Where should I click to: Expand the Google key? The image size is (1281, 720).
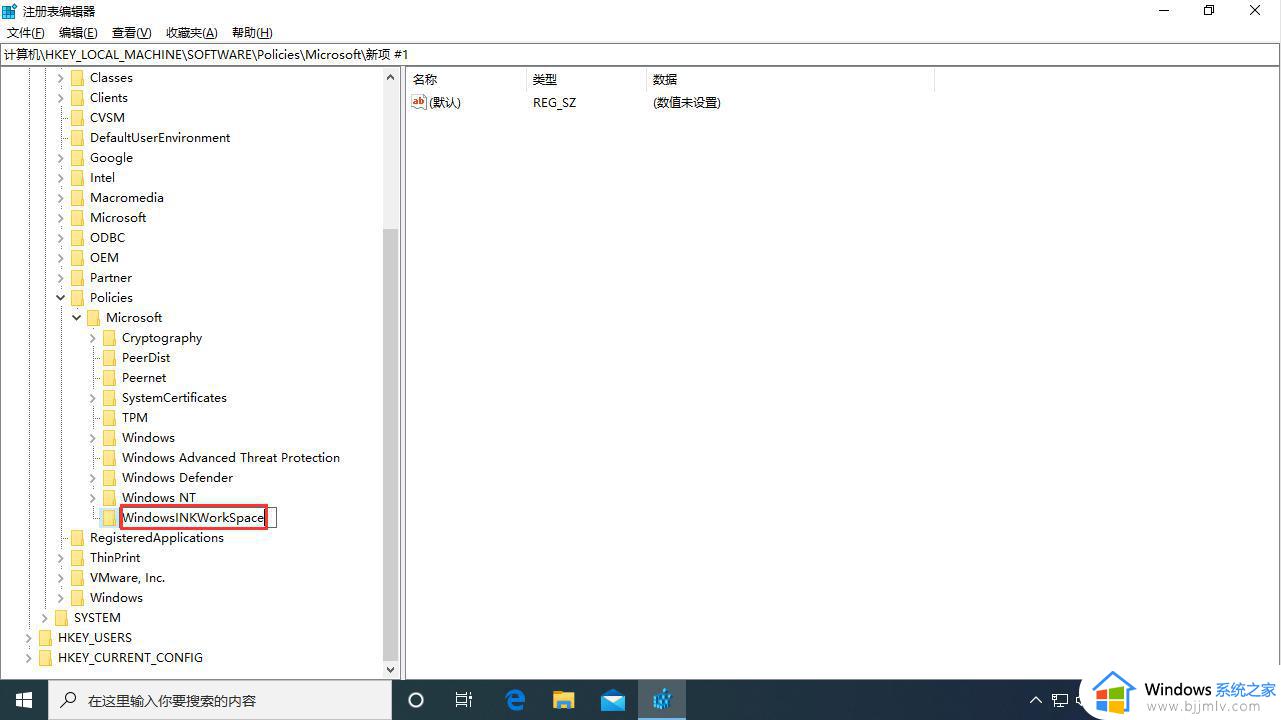point(60,158)
